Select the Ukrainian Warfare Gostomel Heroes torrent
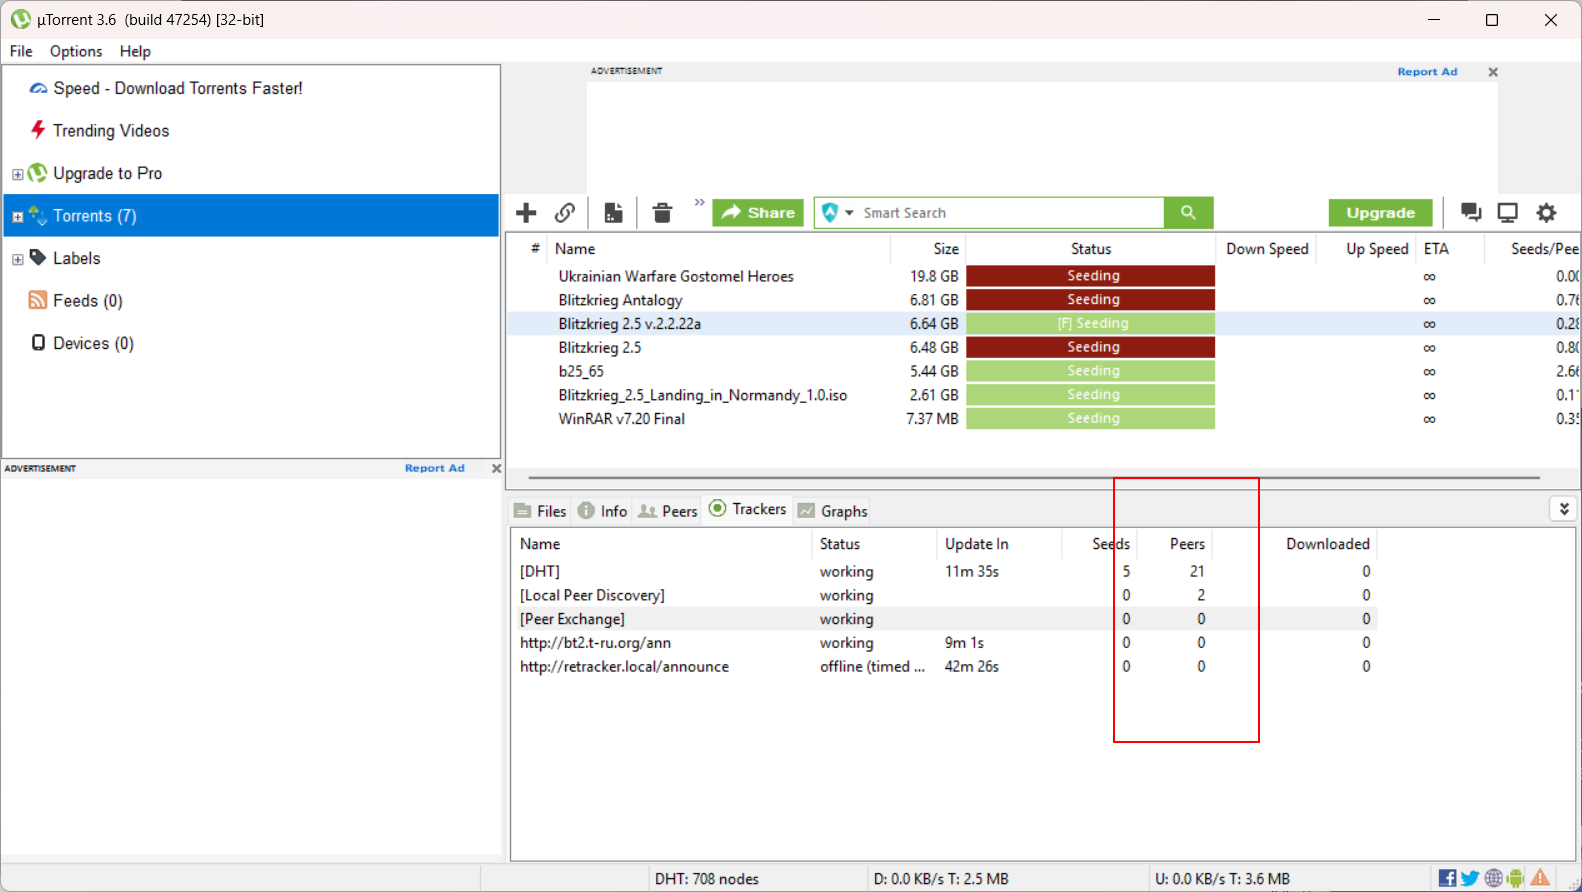The height and width of the screenshot is (892, 1582). click(676, 276)
